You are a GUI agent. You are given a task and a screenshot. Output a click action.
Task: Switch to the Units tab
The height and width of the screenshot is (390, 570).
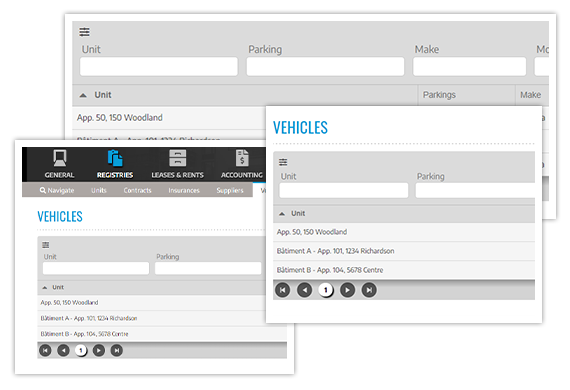click(99, 190)
